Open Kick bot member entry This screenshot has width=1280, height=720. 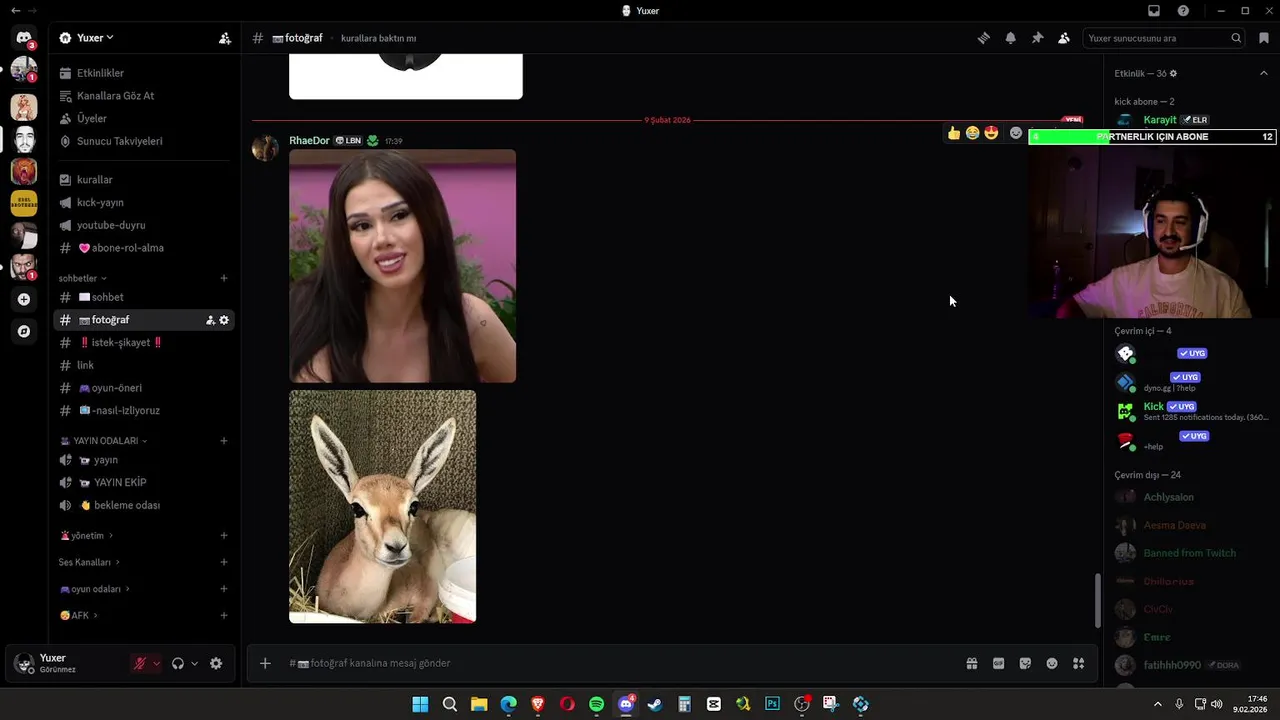[1190, 411]
